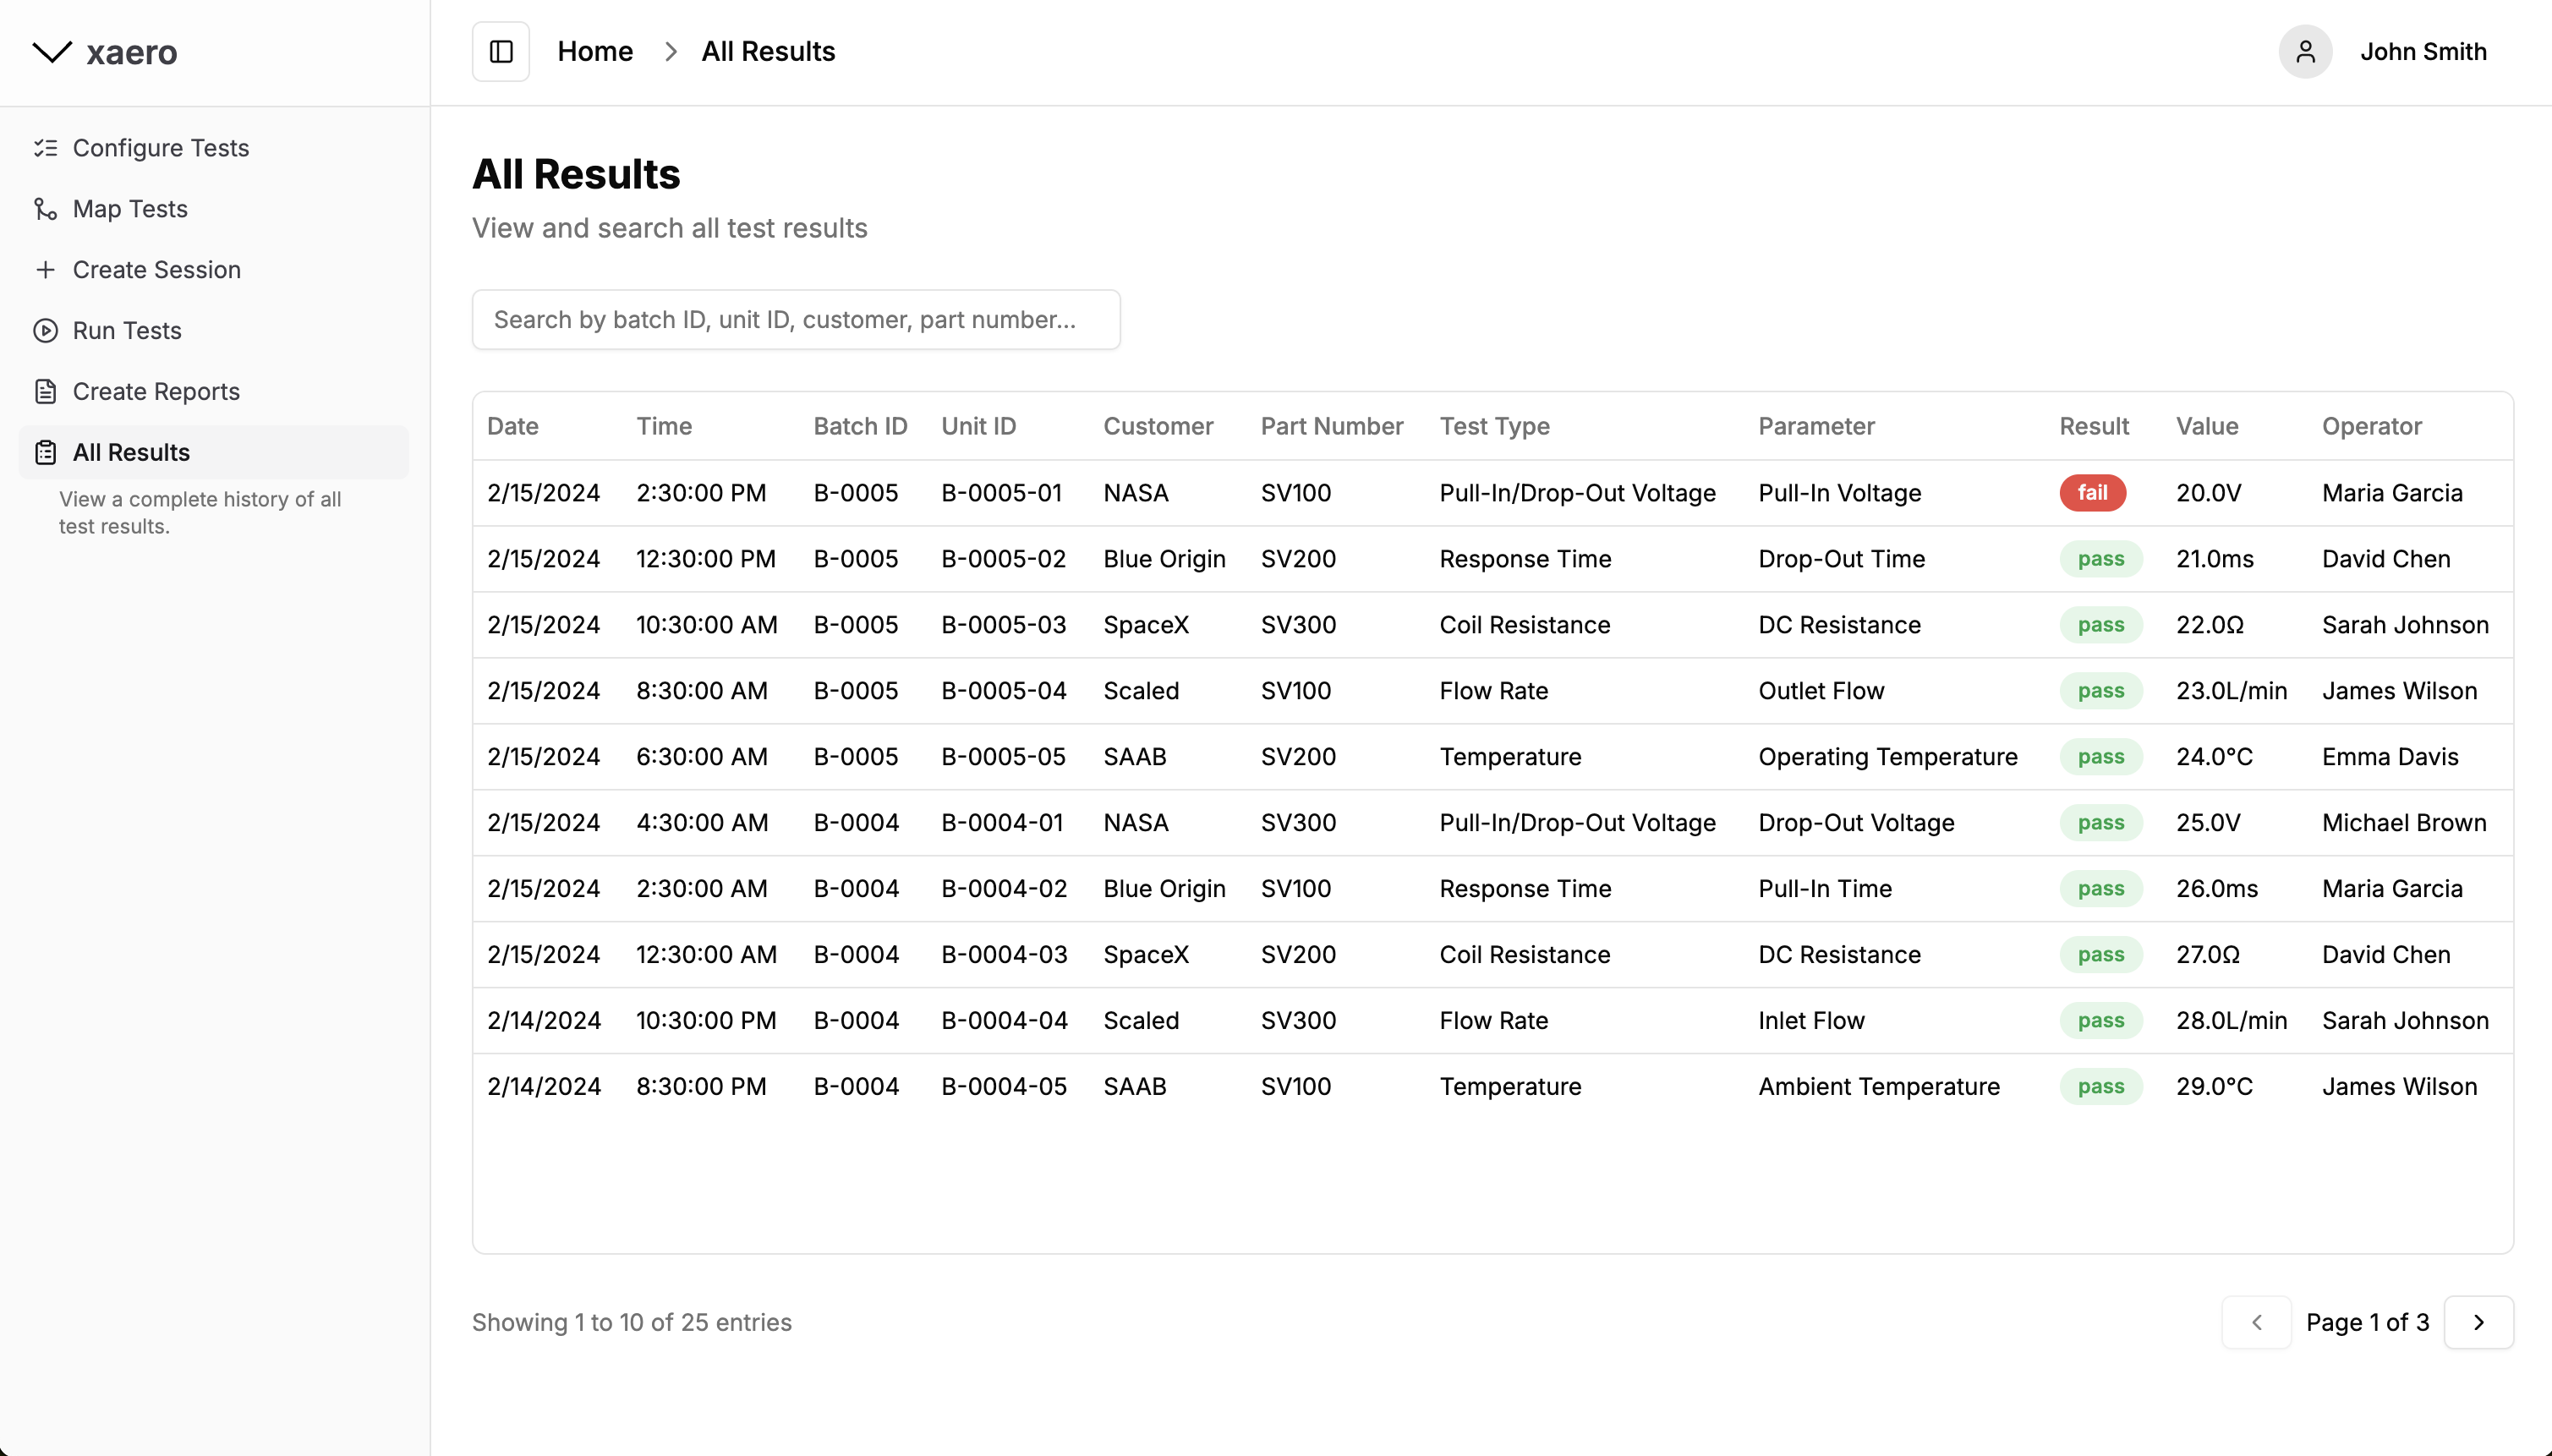
Task: Click the previous page chevron
Action: [x=2257, y=1321]
